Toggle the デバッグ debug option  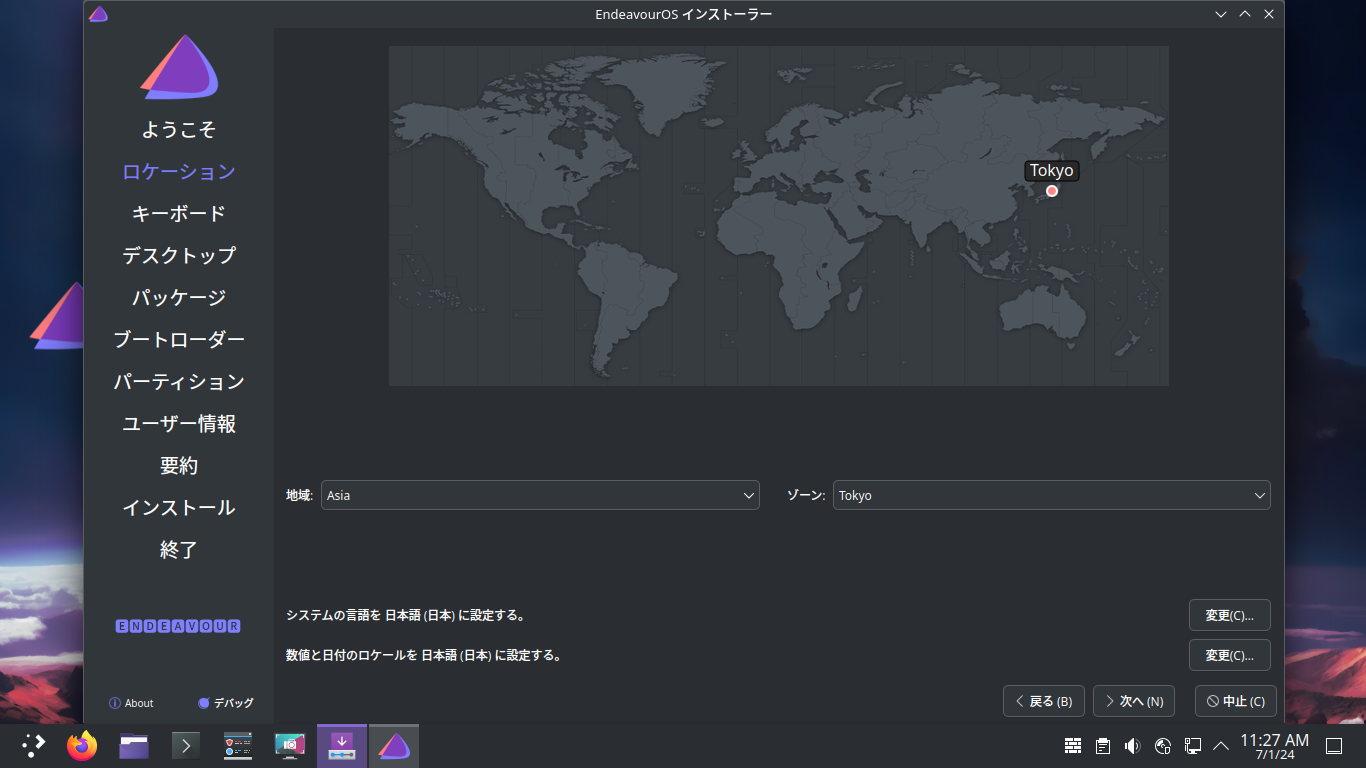click(x=225, y=703)
